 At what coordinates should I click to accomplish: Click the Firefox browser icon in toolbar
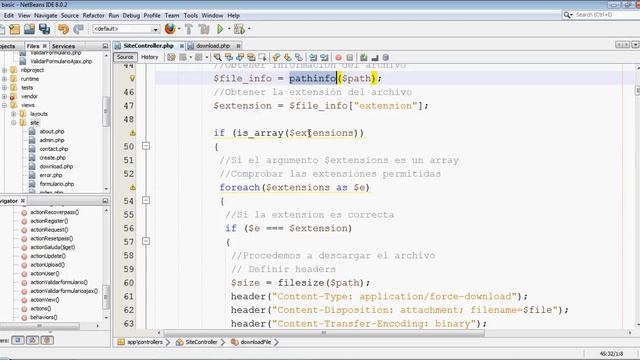pyautogui.click(x=170, y=29)
